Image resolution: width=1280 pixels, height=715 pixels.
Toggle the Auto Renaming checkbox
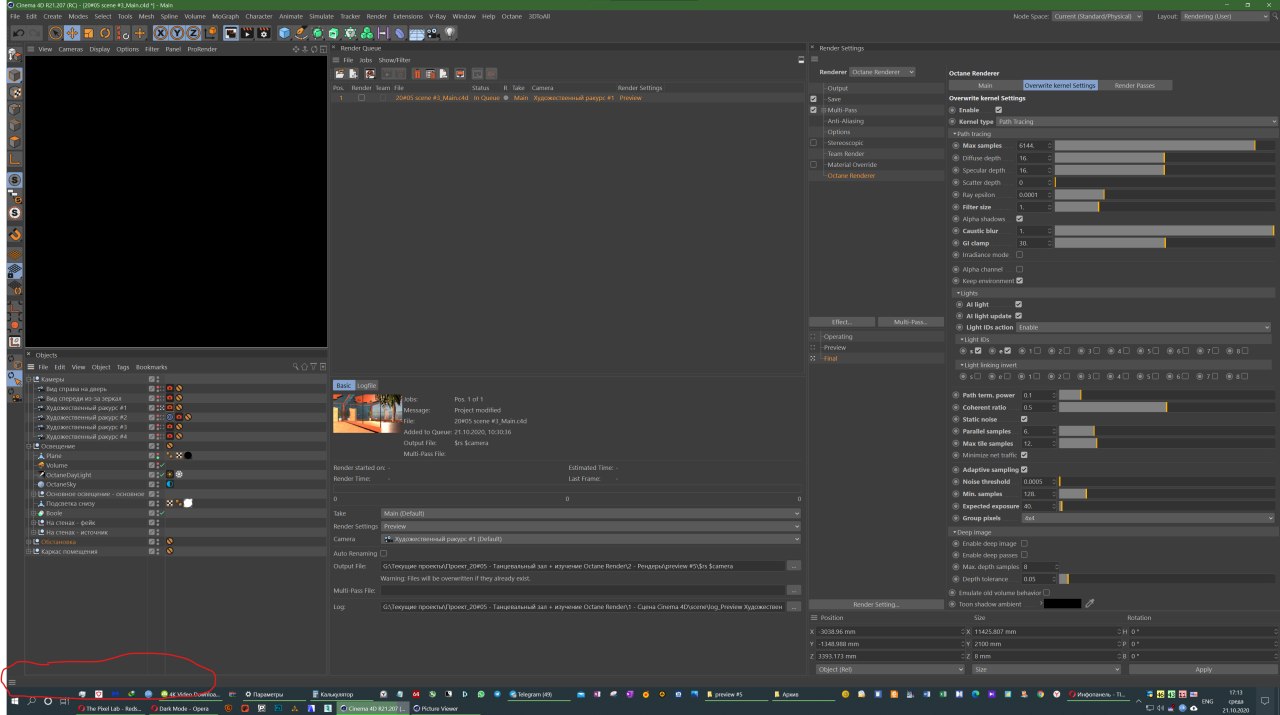point(383,553)
